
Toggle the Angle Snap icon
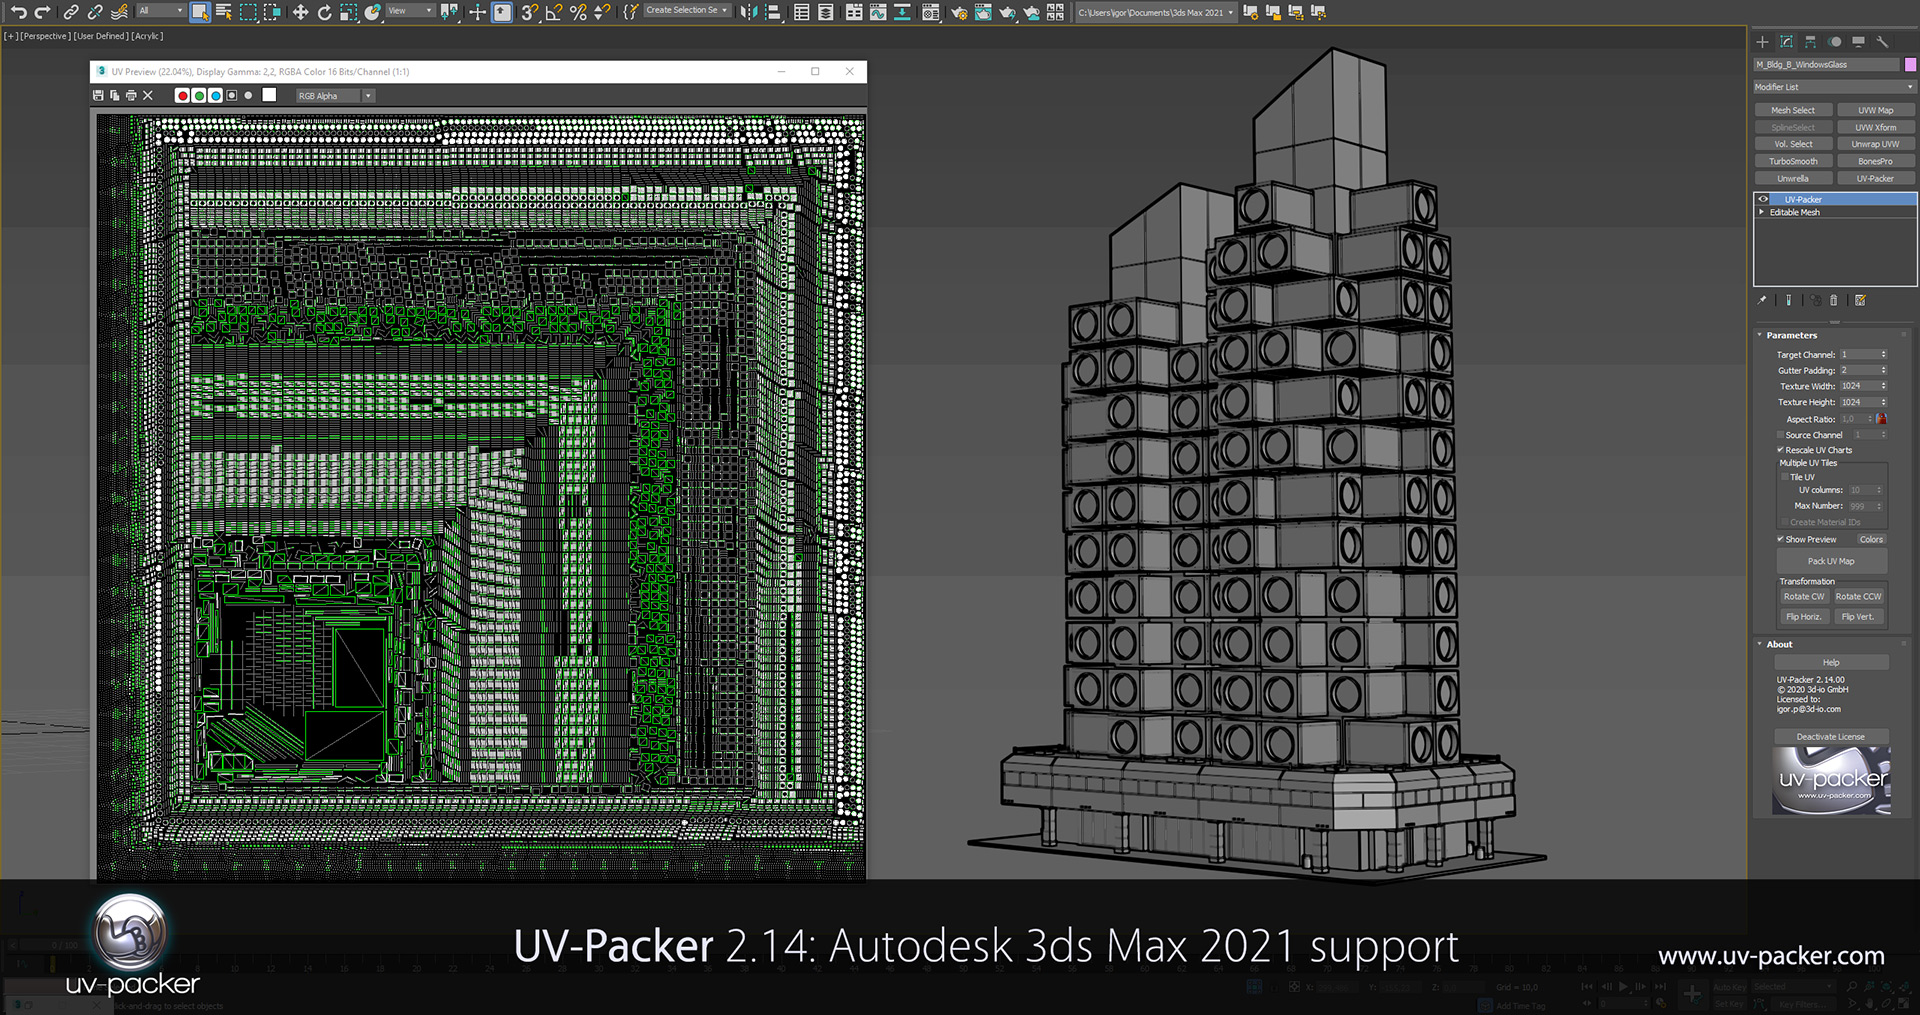click(x=554, y=12)
